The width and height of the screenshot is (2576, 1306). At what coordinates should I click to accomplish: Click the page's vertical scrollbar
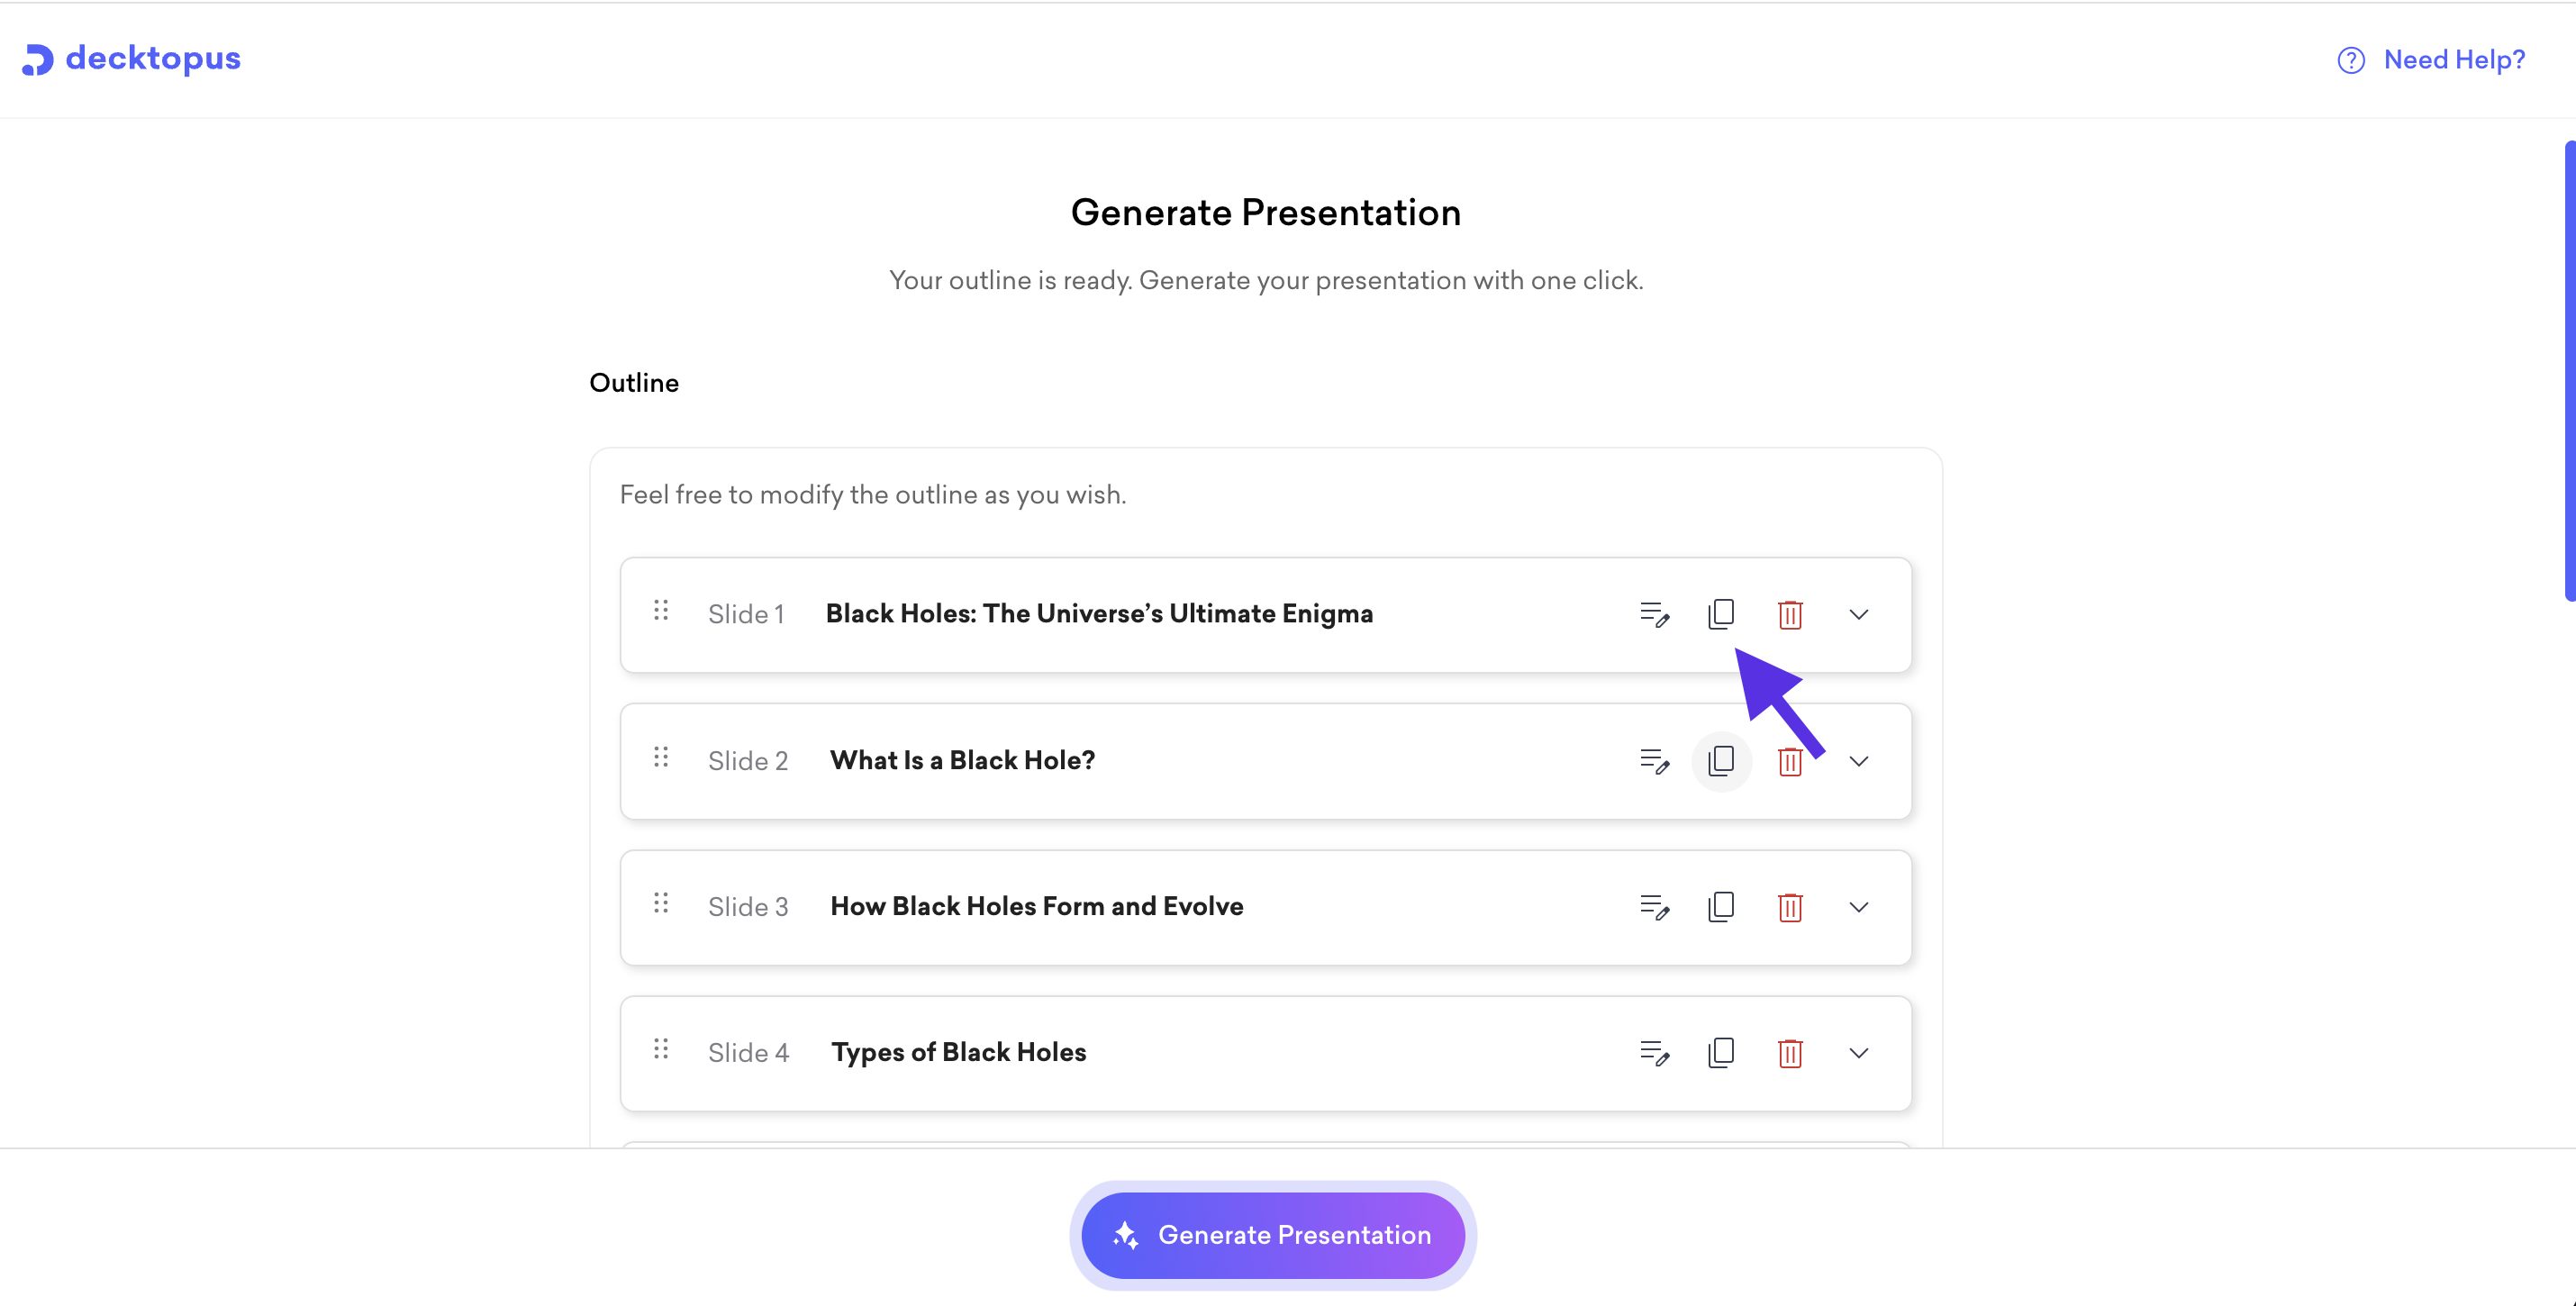2568,370
